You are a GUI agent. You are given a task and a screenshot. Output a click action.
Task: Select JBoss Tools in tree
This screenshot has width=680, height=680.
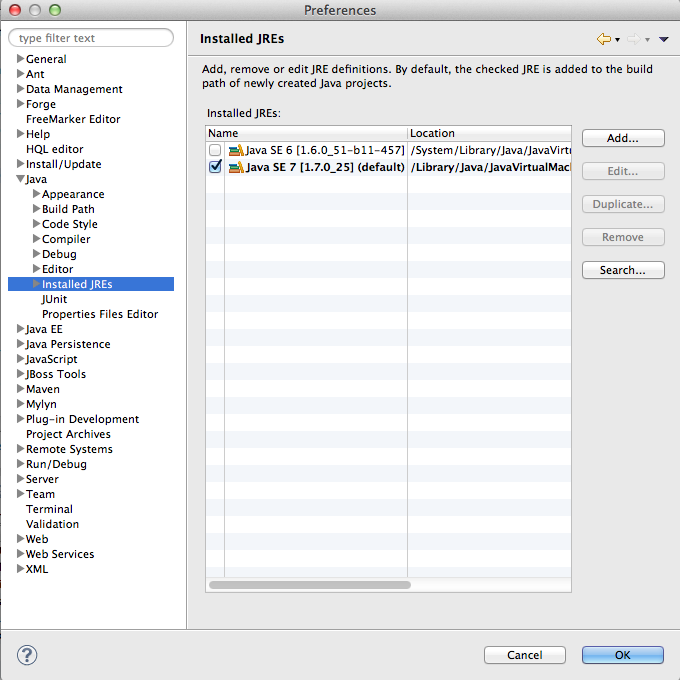click(x=56, y=374)
